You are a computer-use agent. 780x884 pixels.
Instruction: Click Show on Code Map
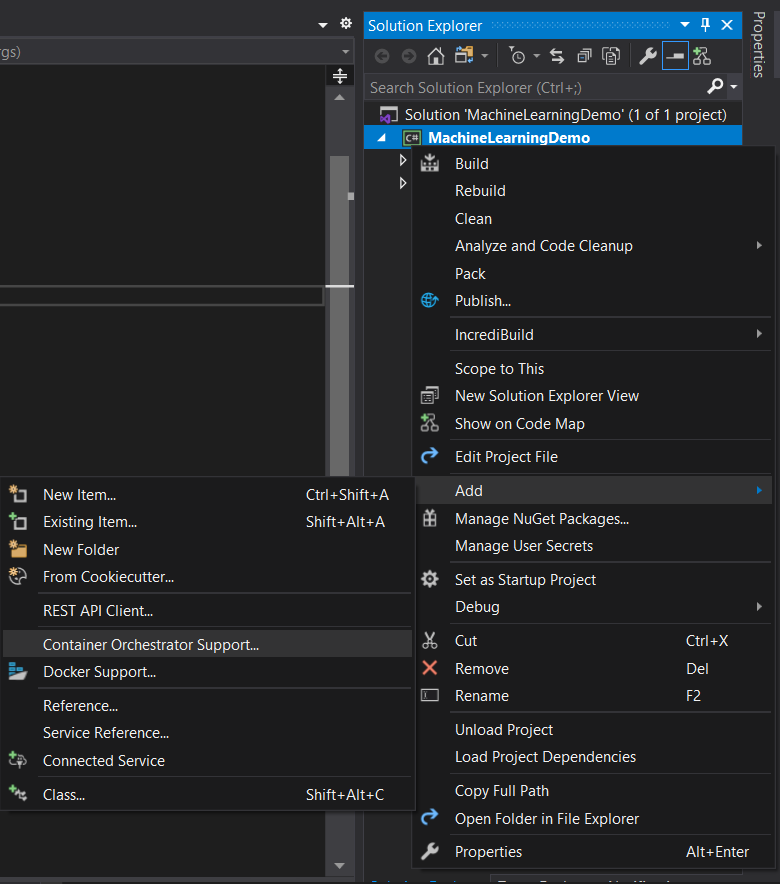click(593, 423)
